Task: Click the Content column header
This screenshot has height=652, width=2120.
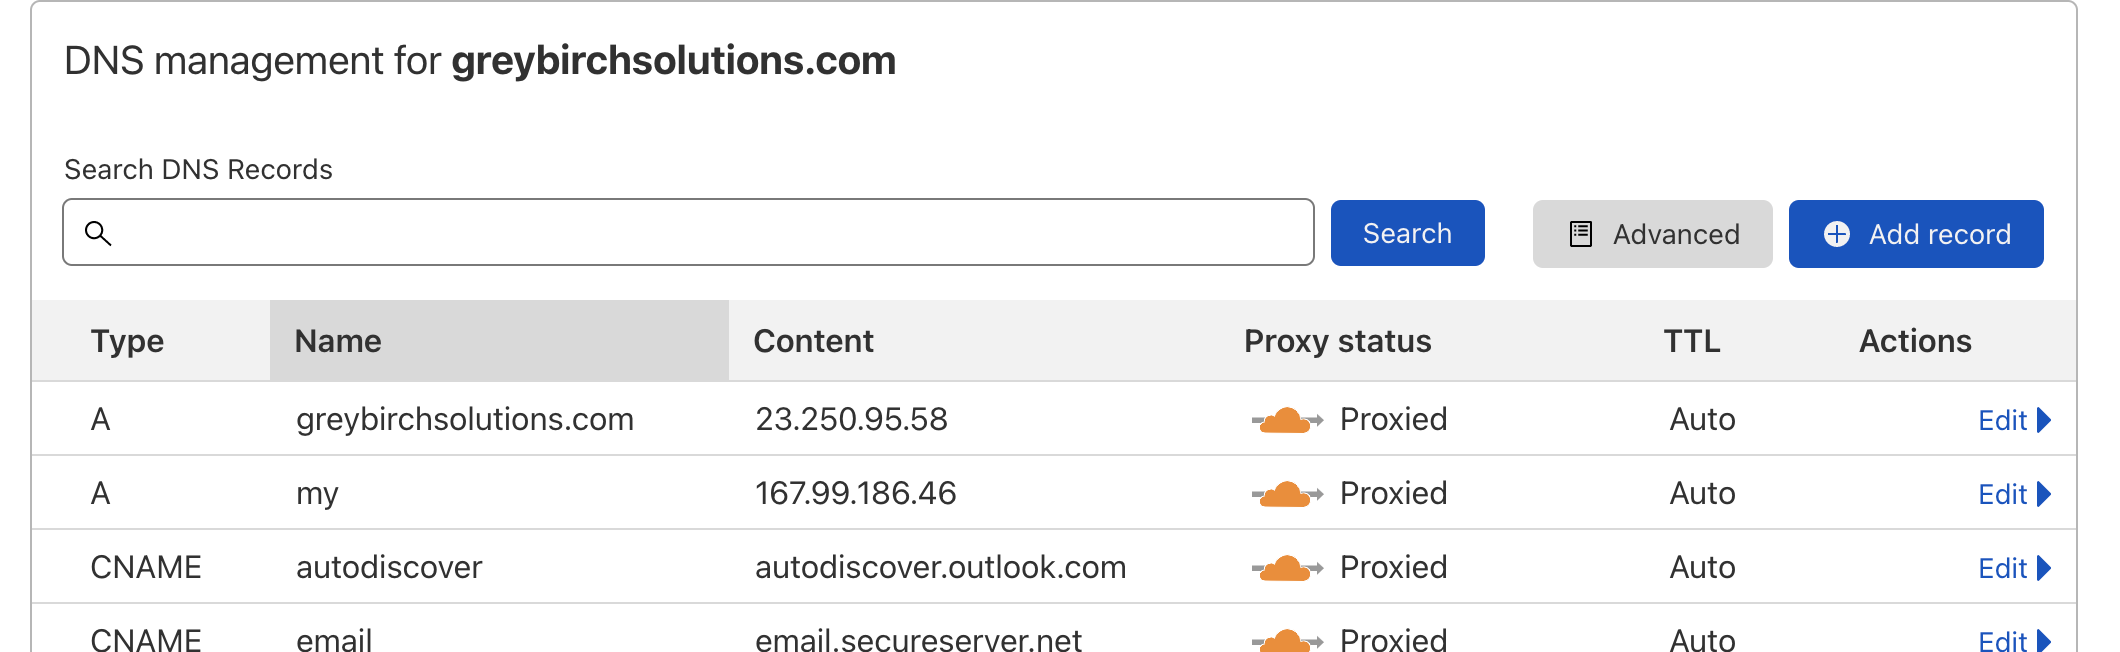Action: (x=813, y=341)
